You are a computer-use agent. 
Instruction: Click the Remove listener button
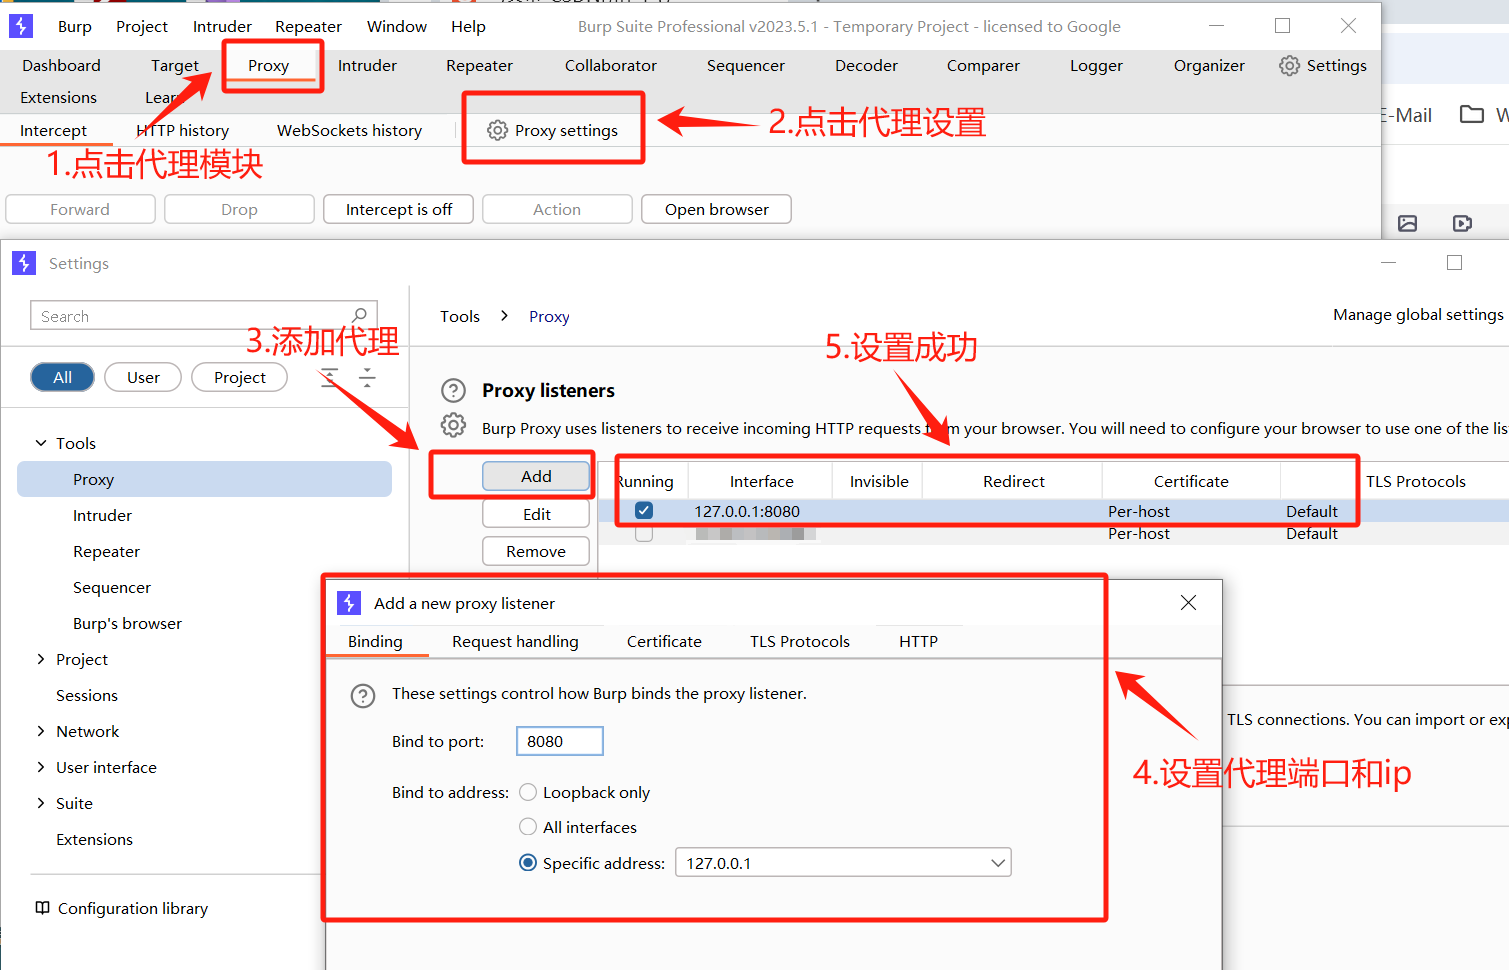click(x=536, y=551)
